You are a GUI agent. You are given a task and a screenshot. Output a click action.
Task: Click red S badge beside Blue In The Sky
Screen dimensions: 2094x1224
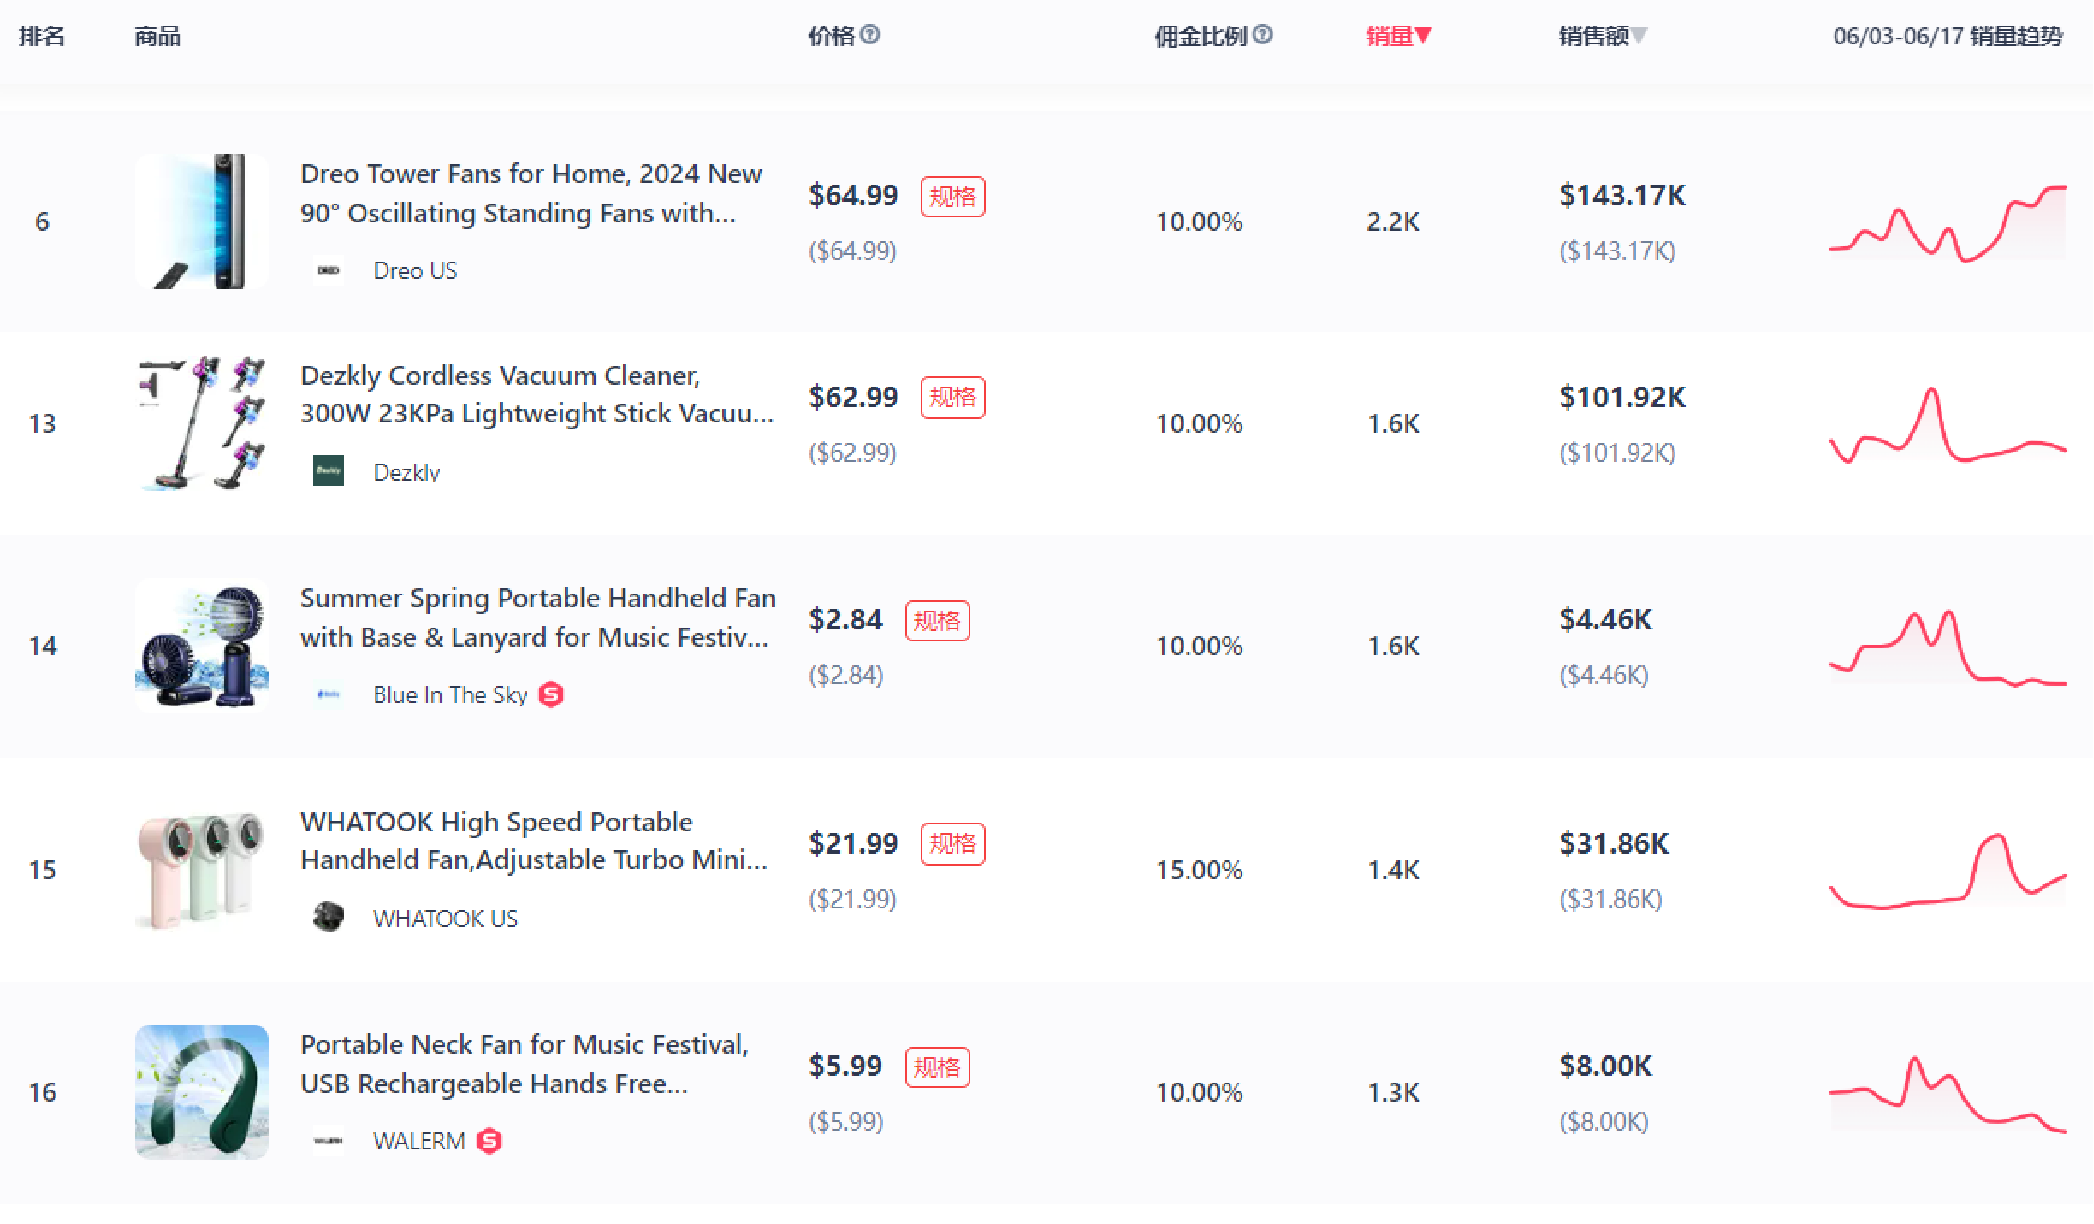pyautogui.click(x=551, y=694)
